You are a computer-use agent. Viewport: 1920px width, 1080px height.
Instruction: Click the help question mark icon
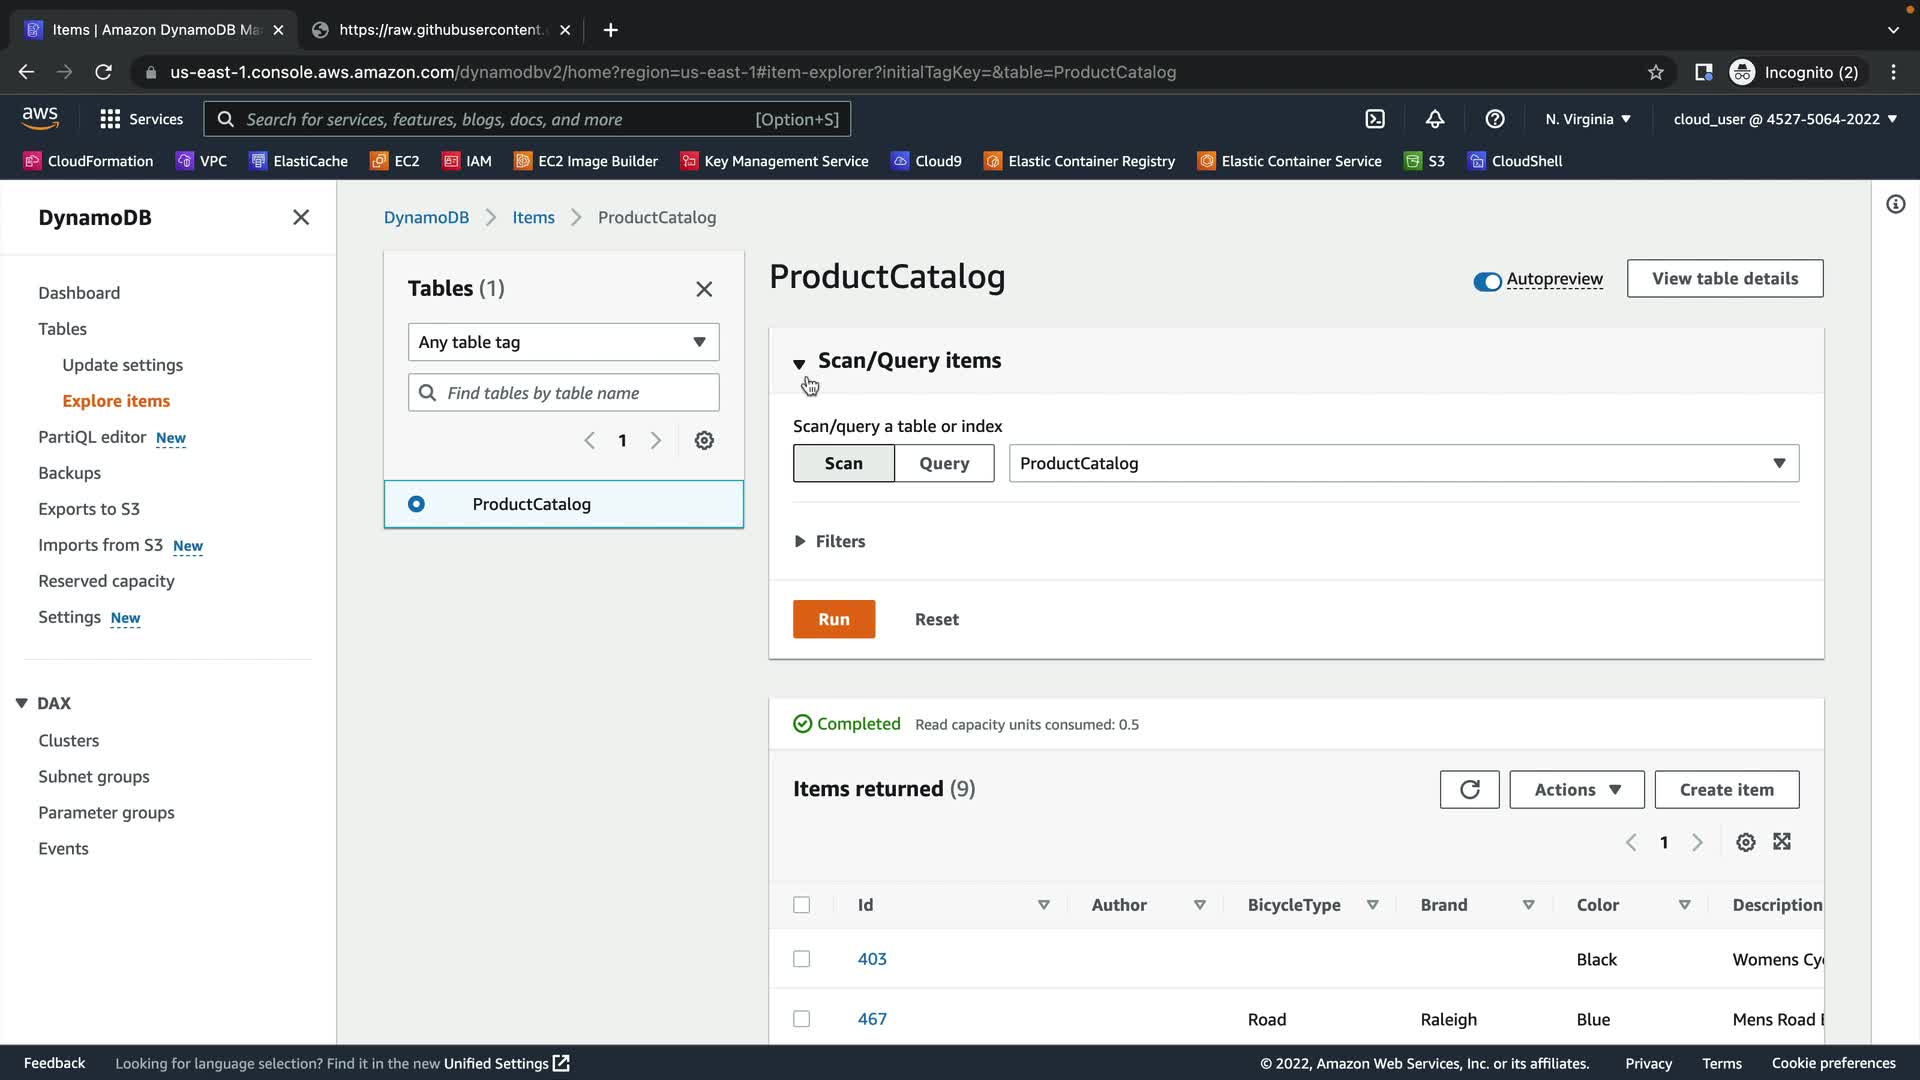click(1495, 119)
